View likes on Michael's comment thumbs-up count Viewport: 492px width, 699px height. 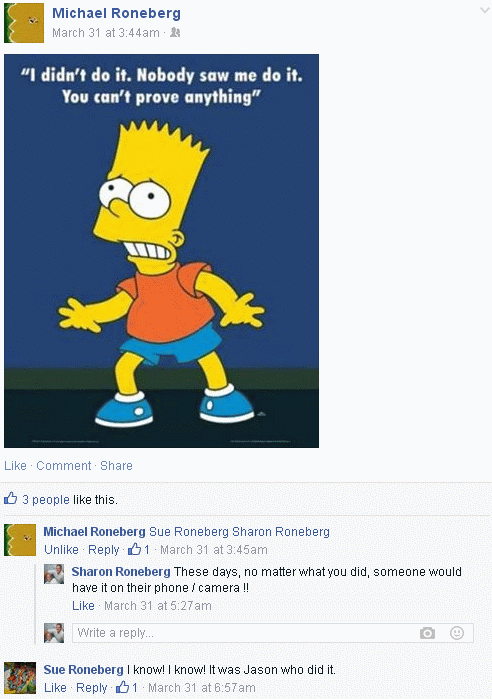coord(139,549)
